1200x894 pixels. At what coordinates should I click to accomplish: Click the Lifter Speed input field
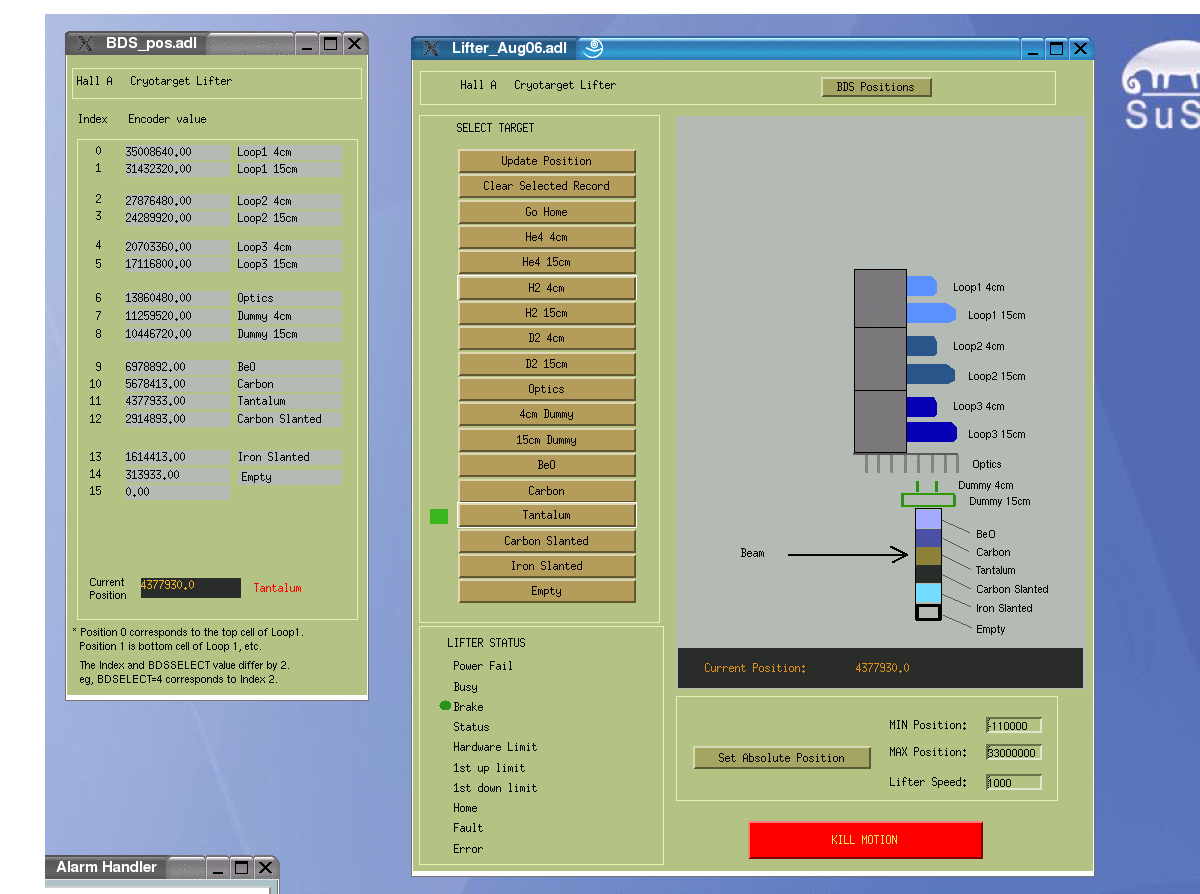click(1013, 783)
